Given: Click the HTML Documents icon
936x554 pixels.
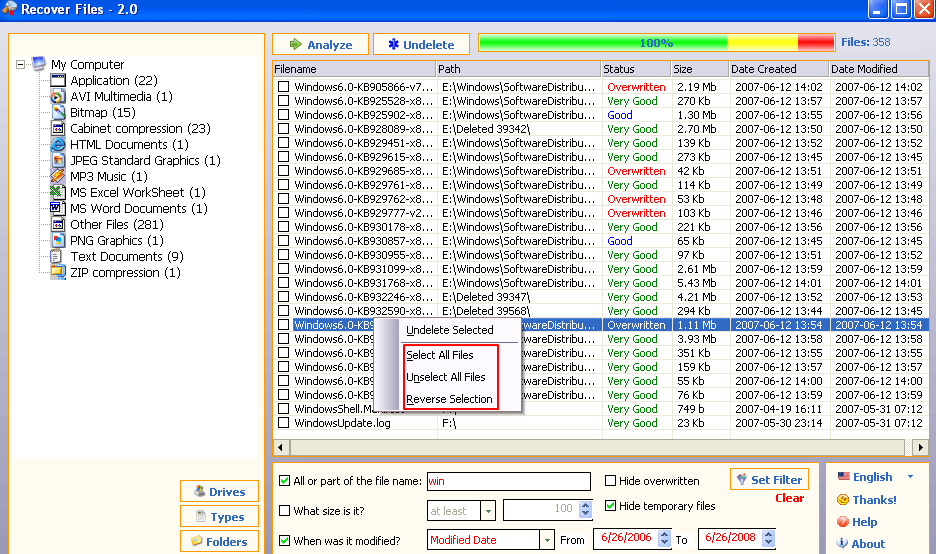Looking at the screenshot, I should (58, 144).
